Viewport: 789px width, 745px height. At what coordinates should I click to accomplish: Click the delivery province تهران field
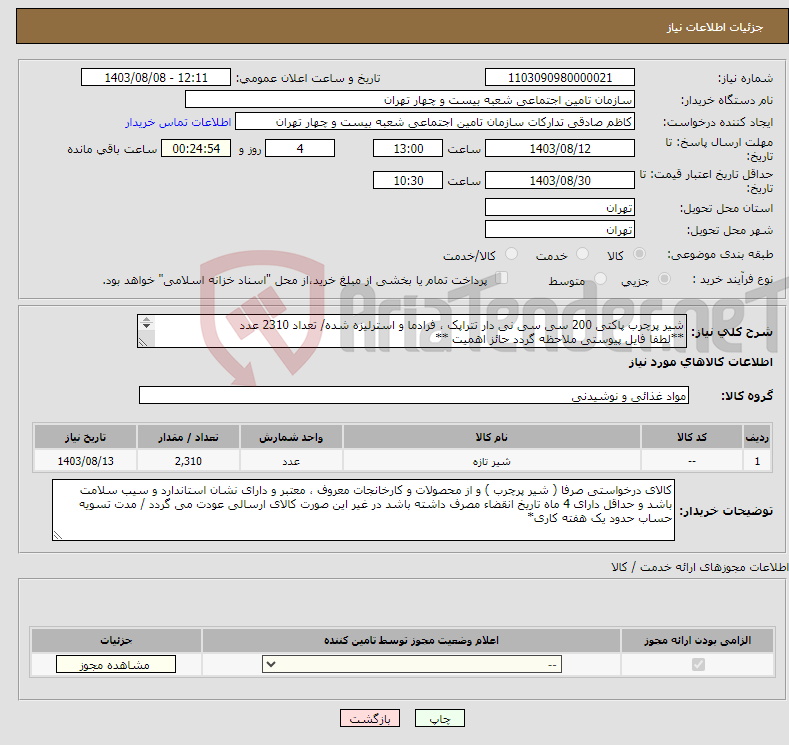[x=560, y=207]
